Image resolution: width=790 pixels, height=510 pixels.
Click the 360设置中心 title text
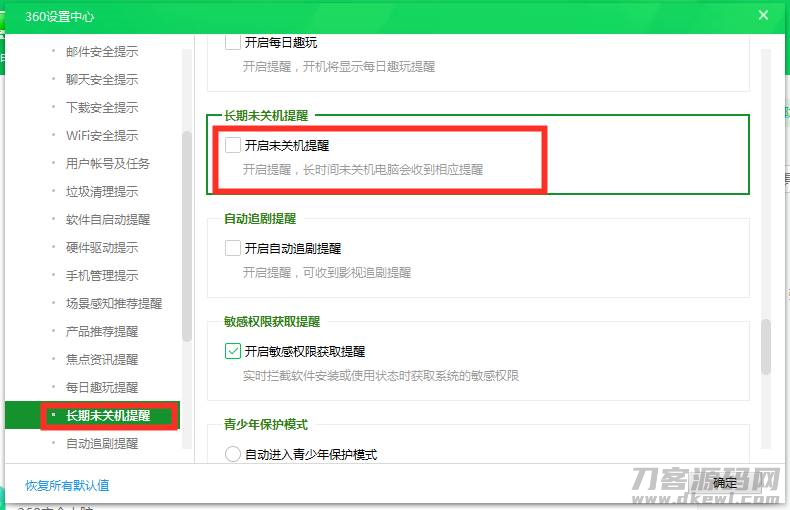59,17
